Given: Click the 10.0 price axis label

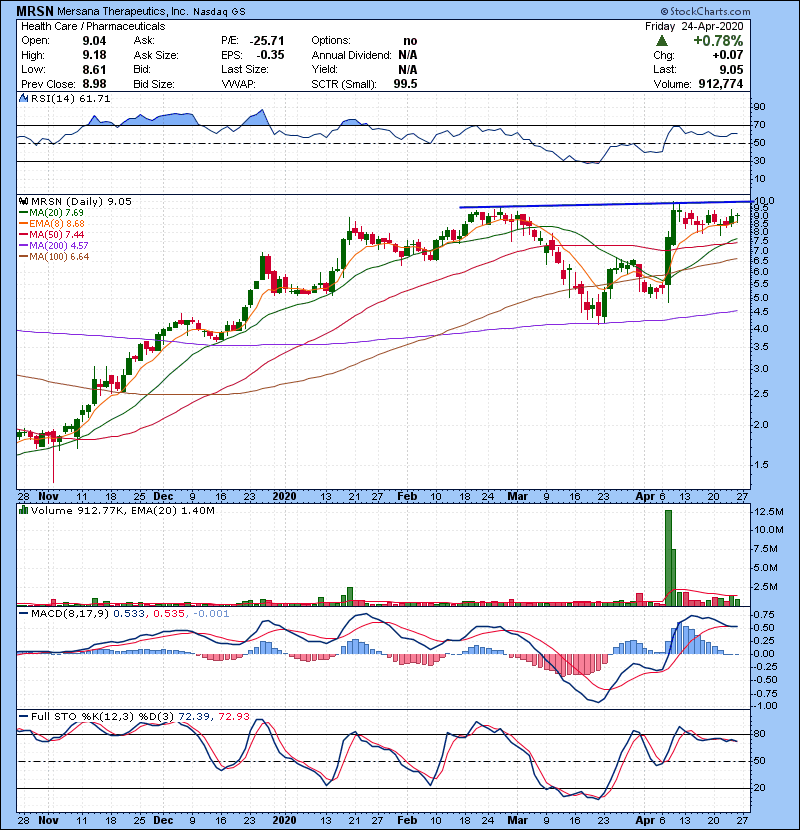Looking at the screenshot, I should pos(764,201).
